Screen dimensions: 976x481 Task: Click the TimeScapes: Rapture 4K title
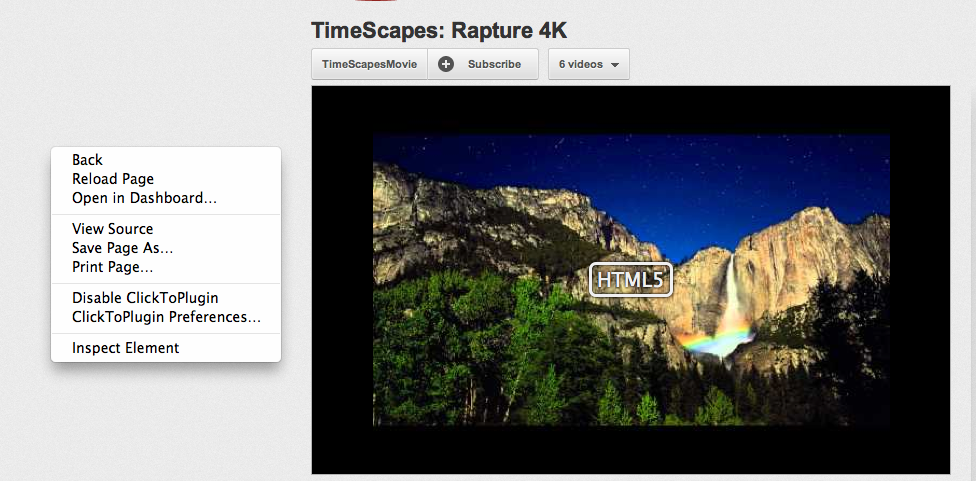click(x=439, y=30)
